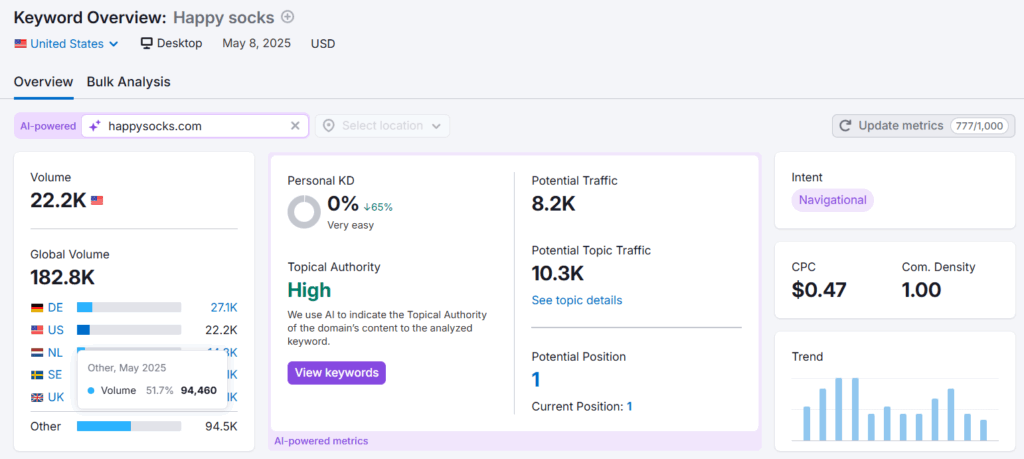Click the Navigational intent badge

tap(832, 200)
